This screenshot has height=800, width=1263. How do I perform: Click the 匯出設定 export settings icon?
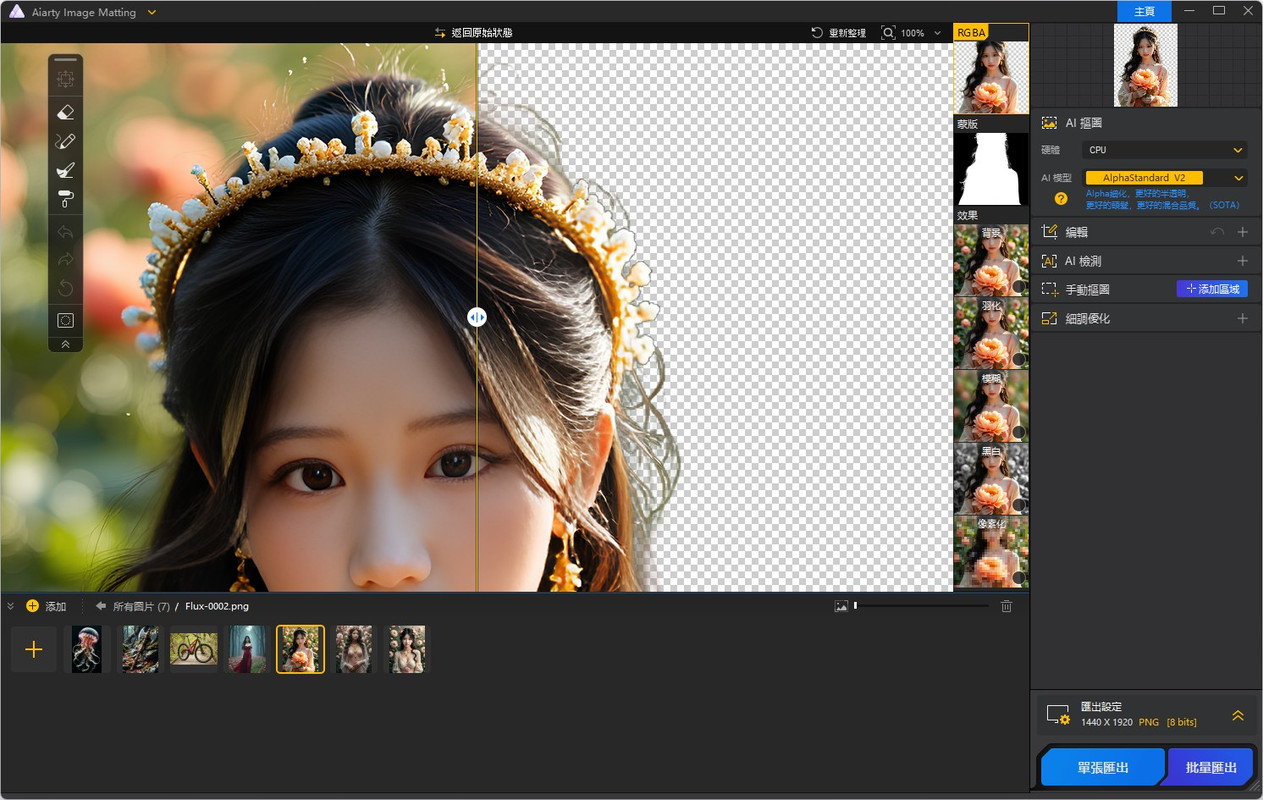point(1058,715)
